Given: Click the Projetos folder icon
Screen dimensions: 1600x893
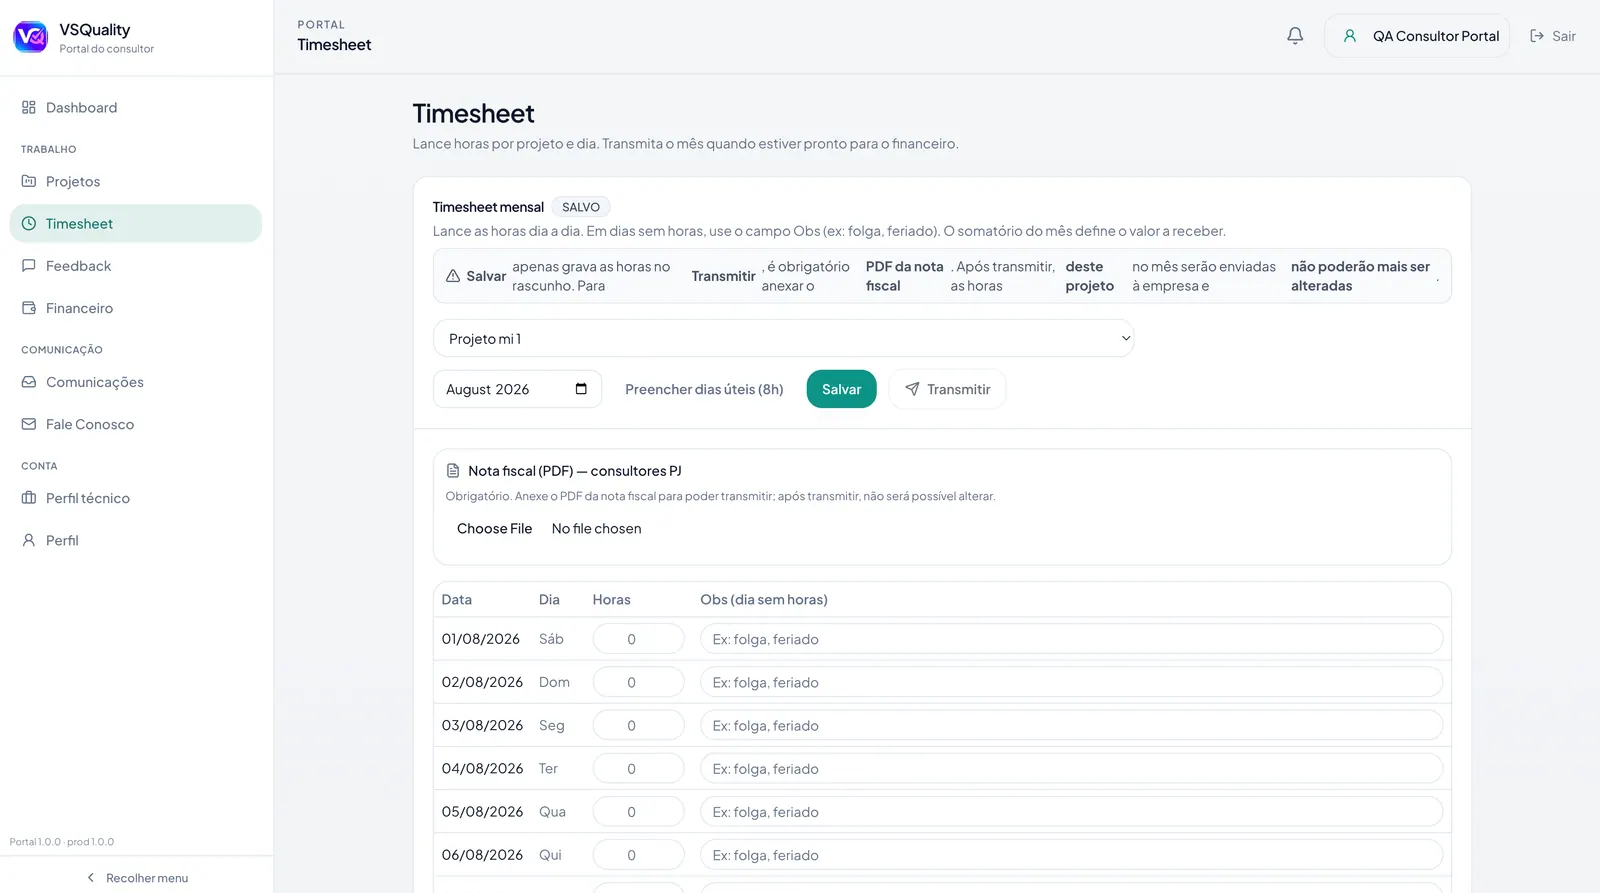Looking at the screenshot, I should pos(29,181).
